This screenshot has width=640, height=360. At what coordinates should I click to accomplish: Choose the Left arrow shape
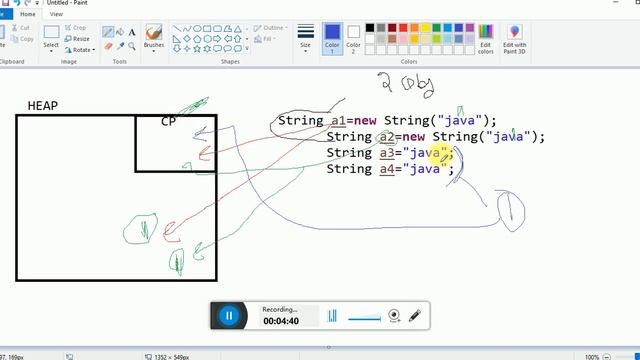228,39
